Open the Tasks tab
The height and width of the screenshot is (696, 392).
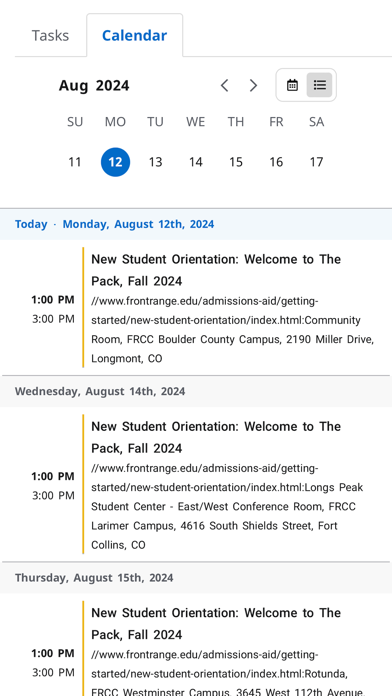[x=50, y=36]
